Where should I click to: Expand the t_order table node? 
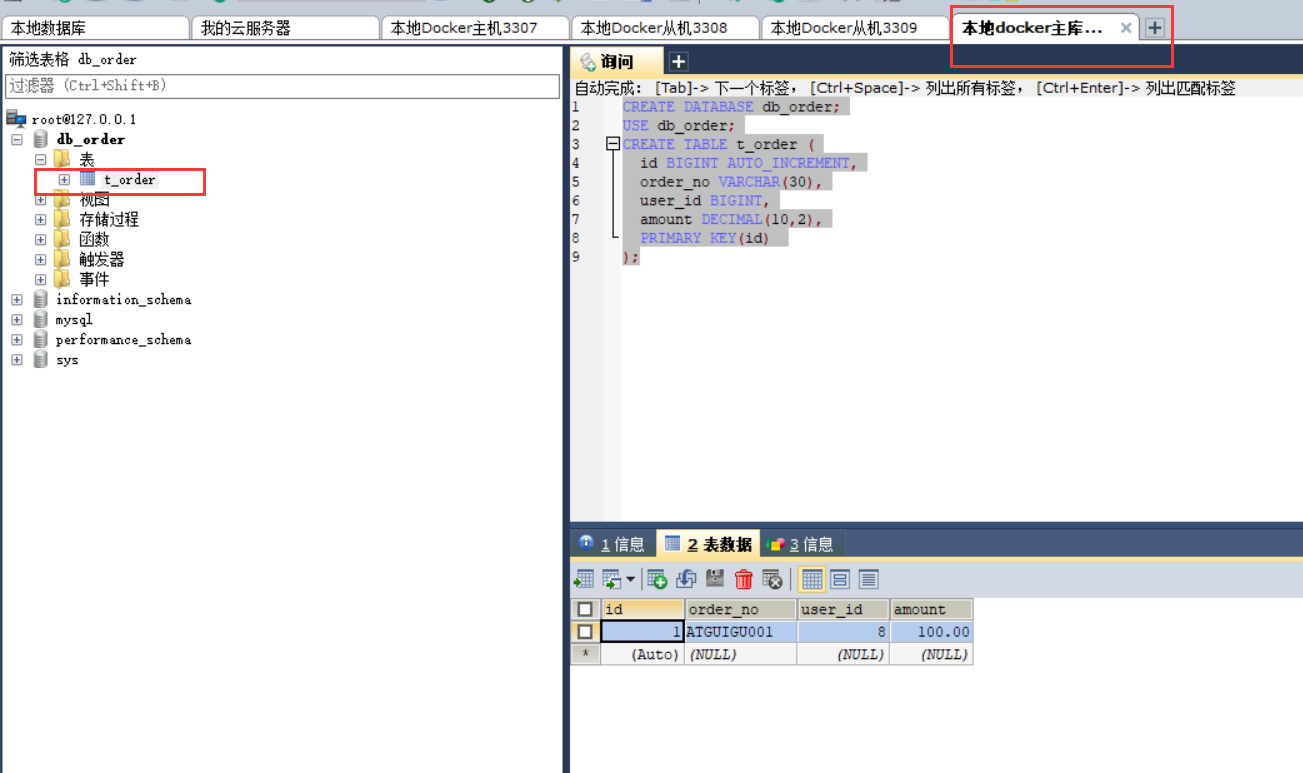coord(64,180)
